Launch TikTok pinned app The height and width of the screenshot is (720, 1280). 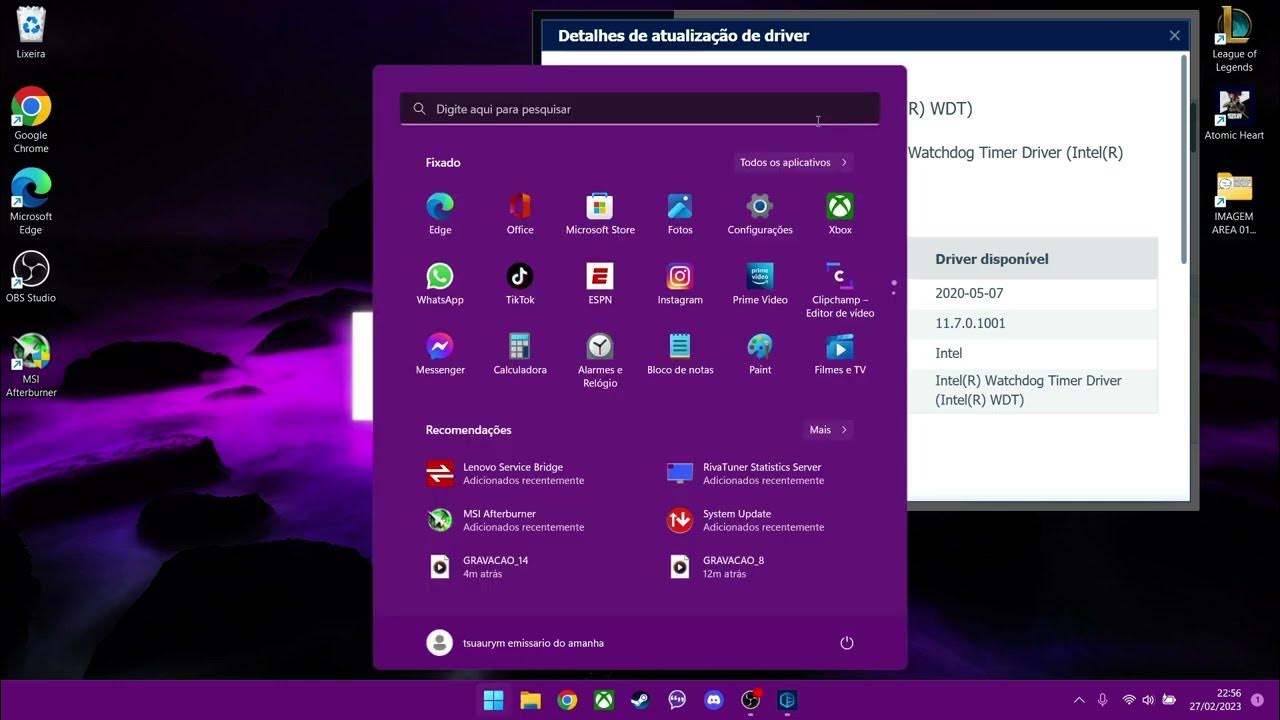coord(520,285)
